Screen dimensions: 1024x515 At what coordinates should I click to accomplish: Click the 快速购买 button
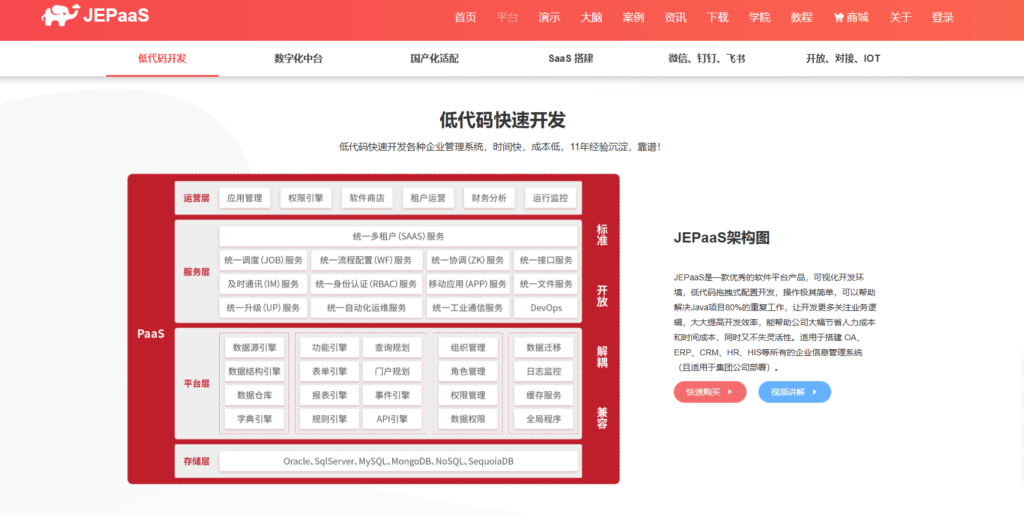(x=710, y=392)
